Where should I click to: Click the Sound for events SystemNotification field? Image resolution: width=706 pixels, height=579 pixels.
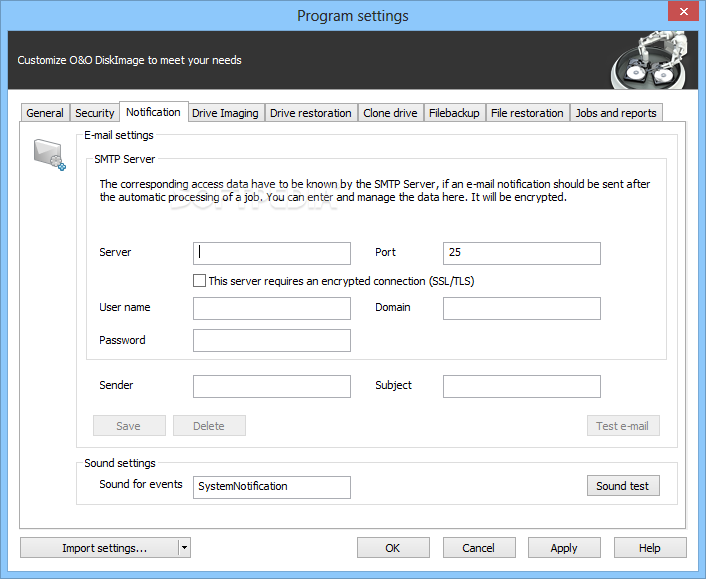(x=272, y=487)
